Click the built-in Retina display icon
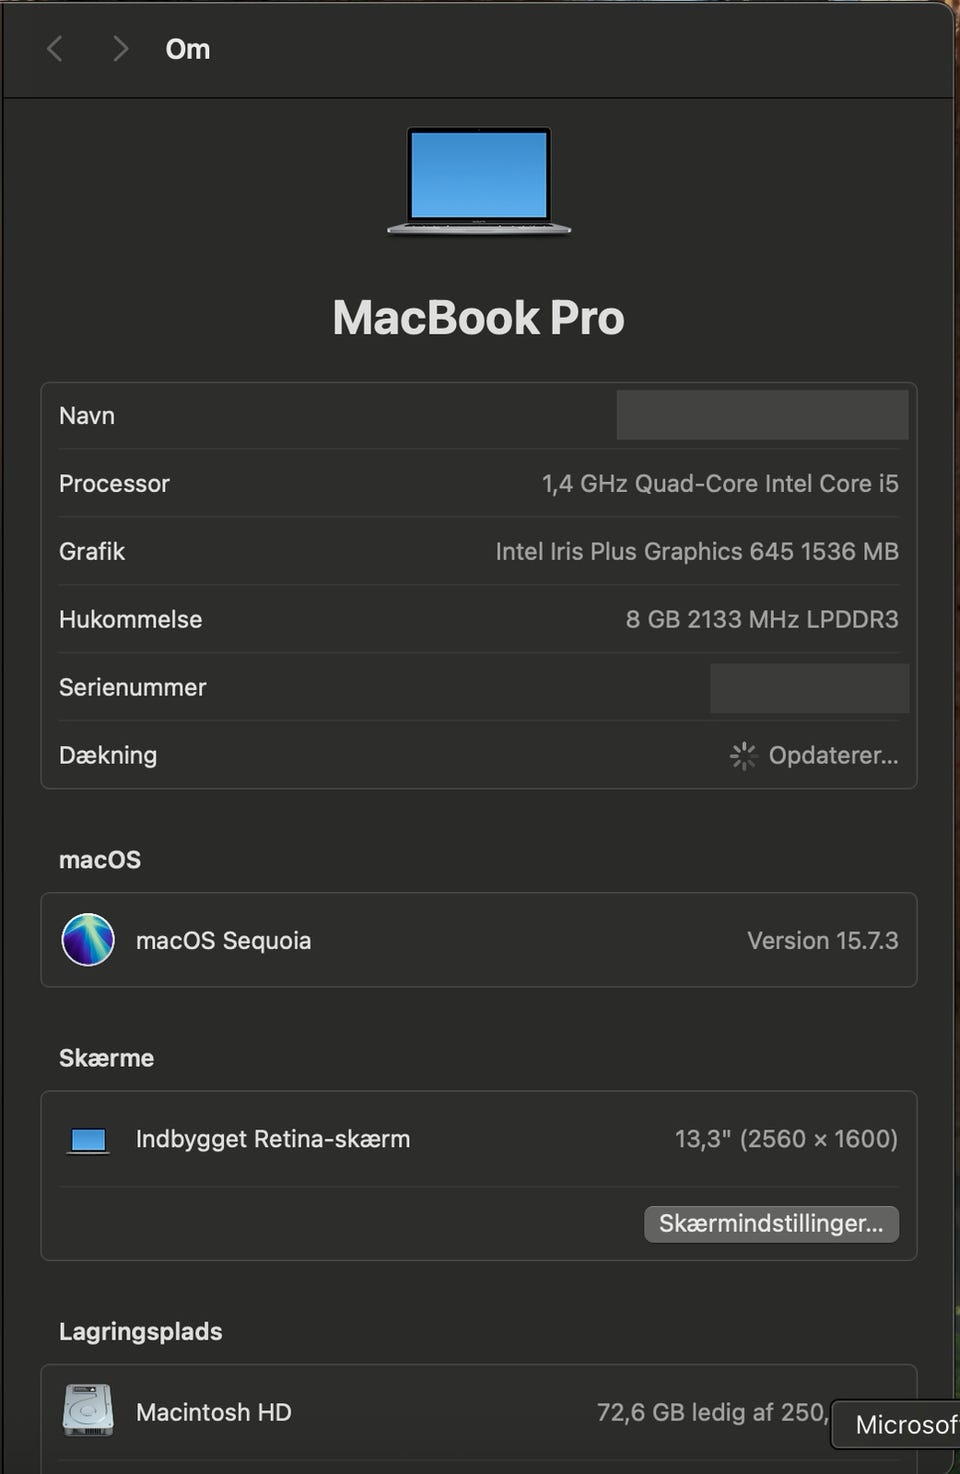Image resolution: width=960 pixels, height=1474 pixels. tap(88, 1140)
